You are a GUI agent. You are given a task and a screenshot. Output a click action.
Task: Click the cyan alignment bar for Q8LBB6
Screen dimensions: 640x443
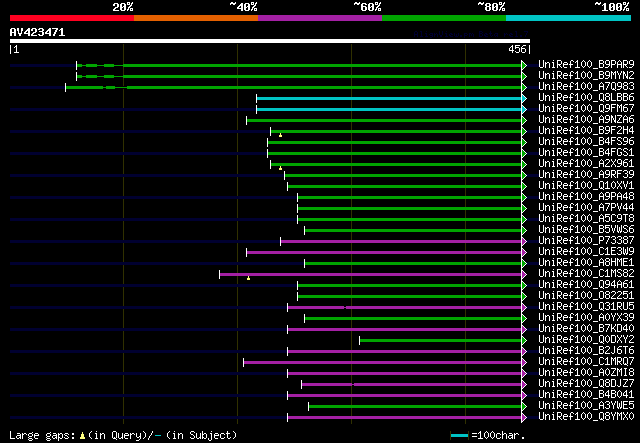[x=389, y=98]
